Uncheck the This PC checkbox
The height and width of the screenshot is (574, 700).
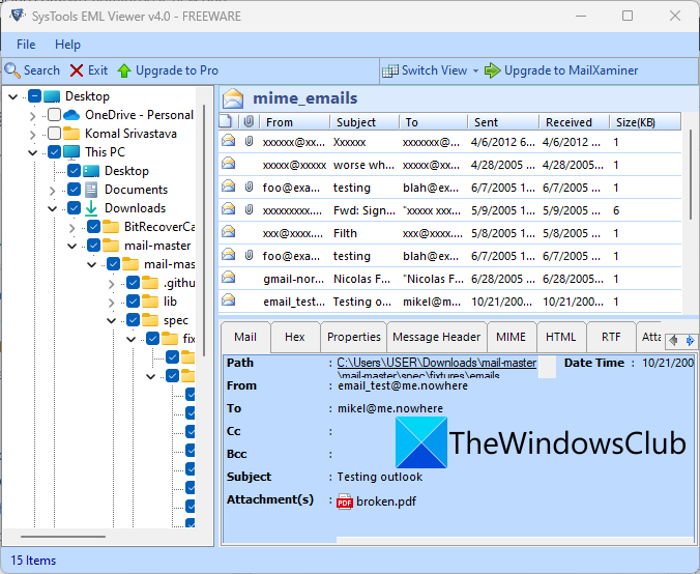54,152
